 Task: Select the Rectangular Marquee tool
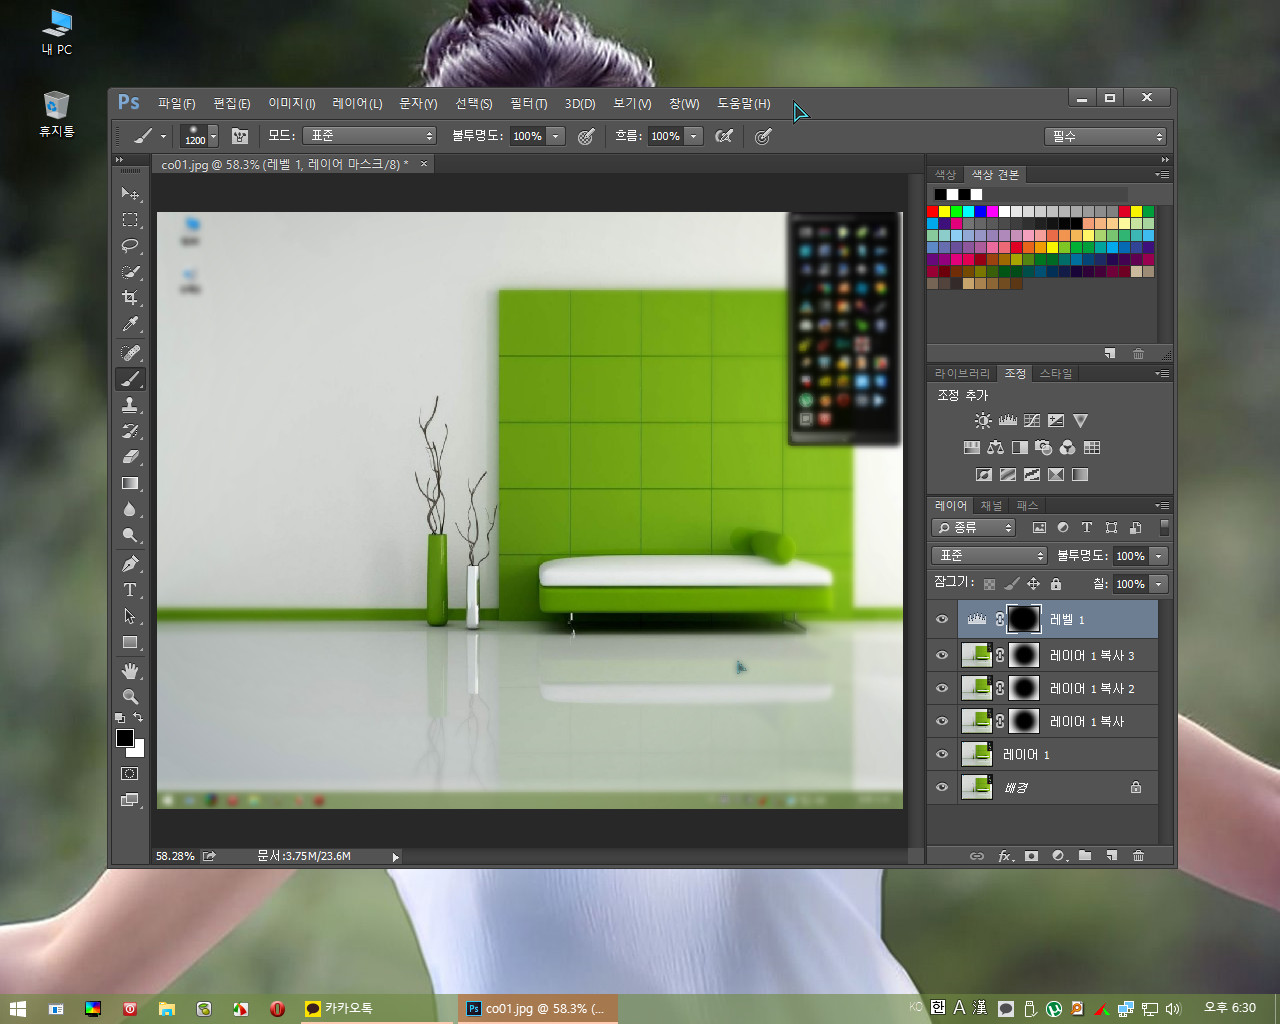130,220
